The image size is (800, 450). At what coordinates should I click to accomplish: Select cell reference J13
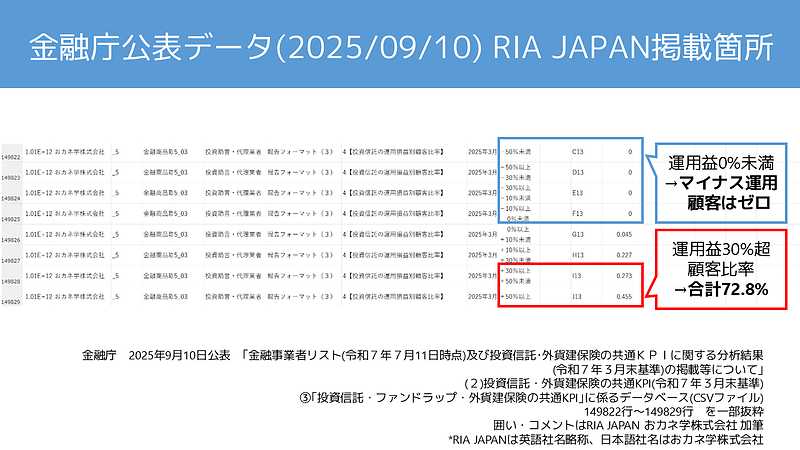tap(577, 297)
